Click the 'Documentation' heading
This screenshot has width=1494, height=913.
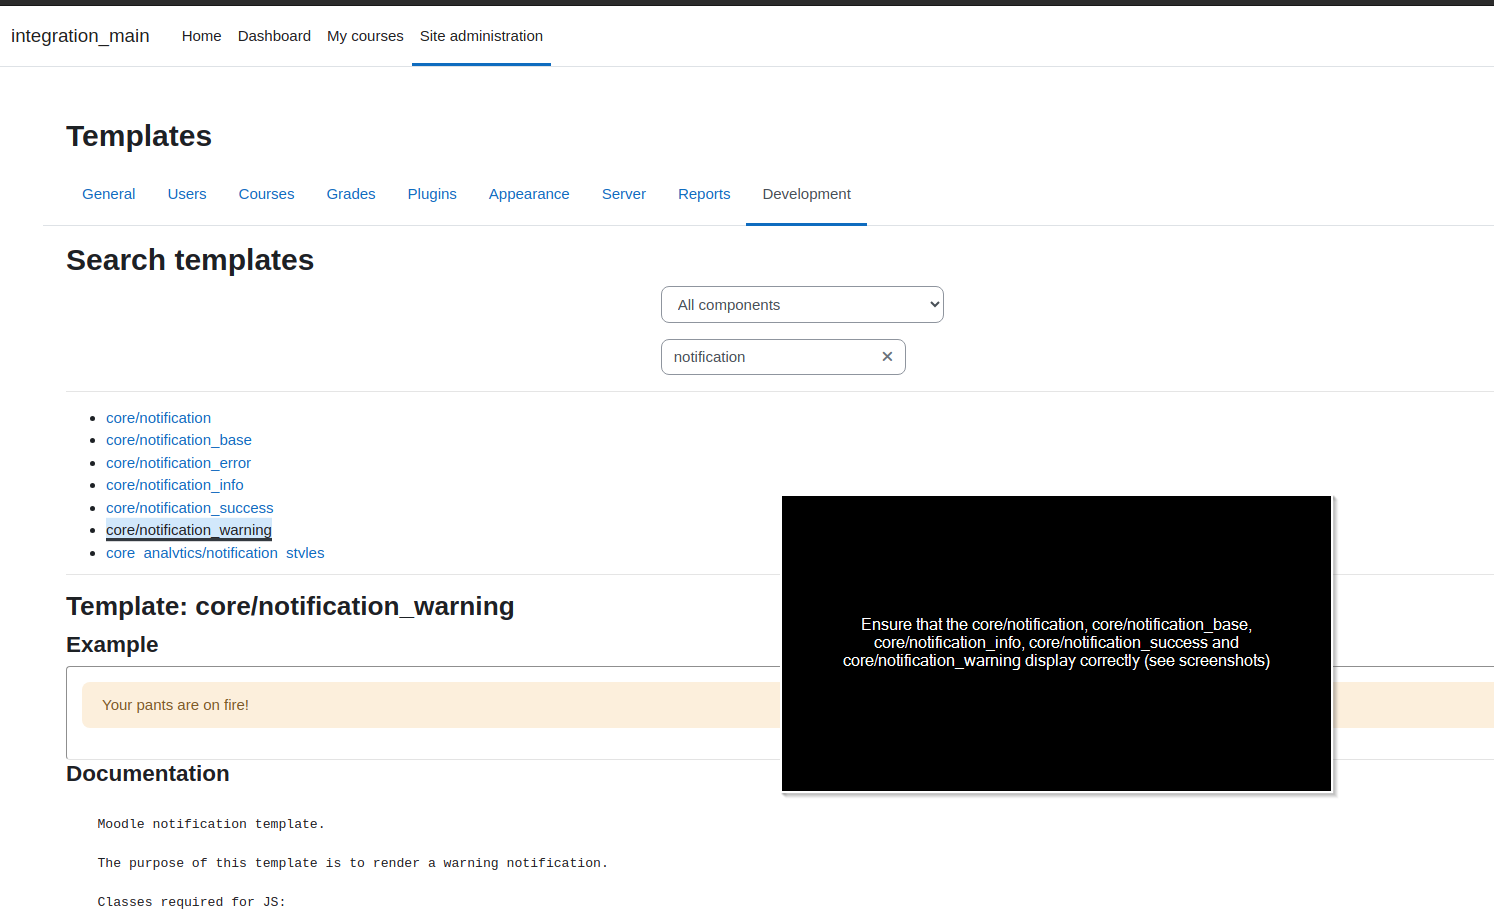(x=148, y=774)
